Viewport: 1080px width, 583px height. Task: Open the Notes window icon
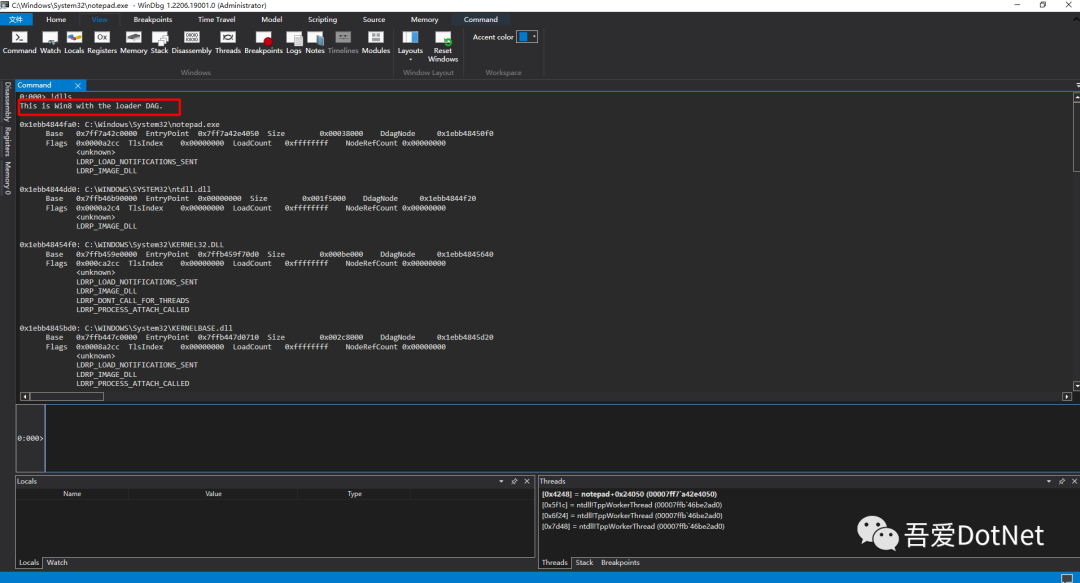[x=315, y=42]
